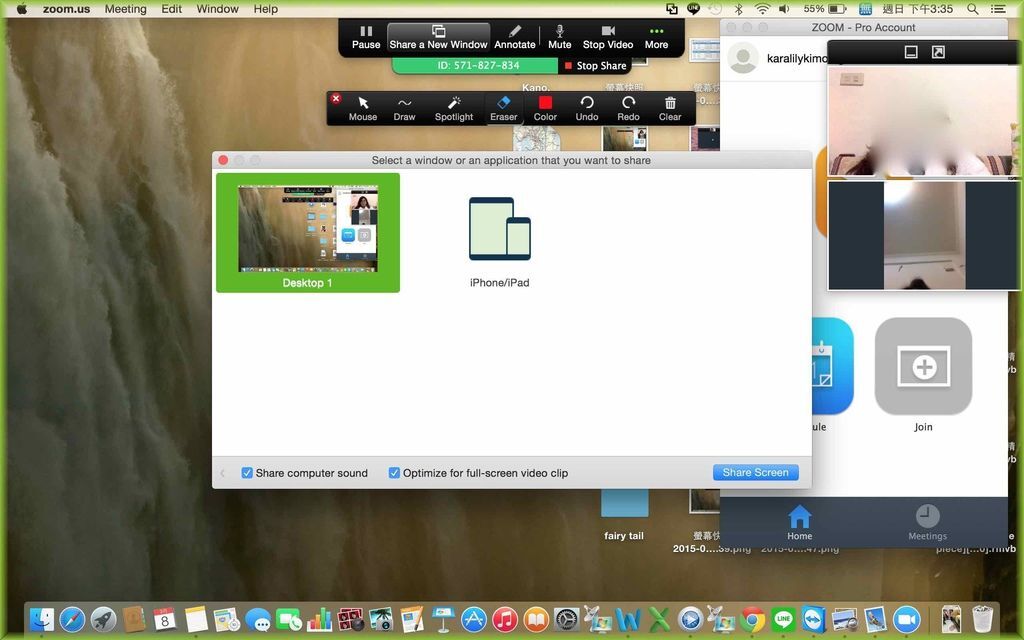Open the Zoom app icon in dock

click(906, 619)
